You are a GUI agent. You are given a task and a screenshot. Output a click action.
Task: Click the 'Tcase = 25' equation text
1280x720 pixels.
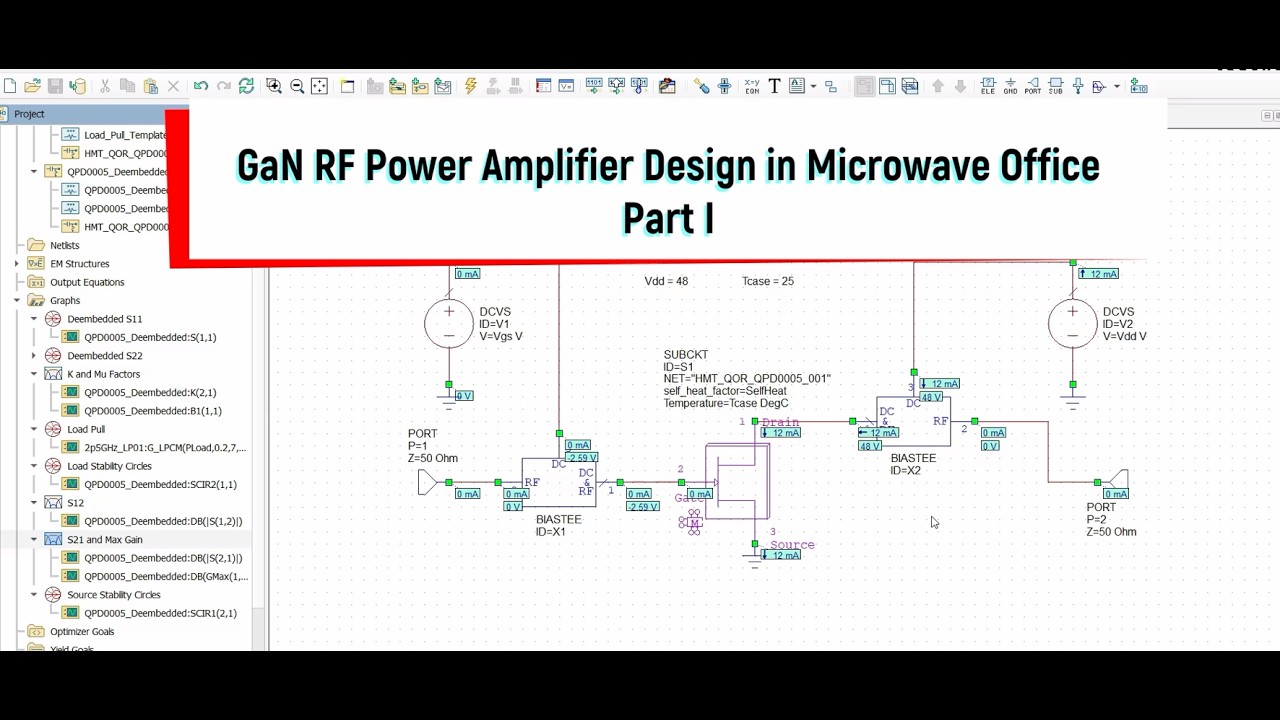[x=768, y=281]
